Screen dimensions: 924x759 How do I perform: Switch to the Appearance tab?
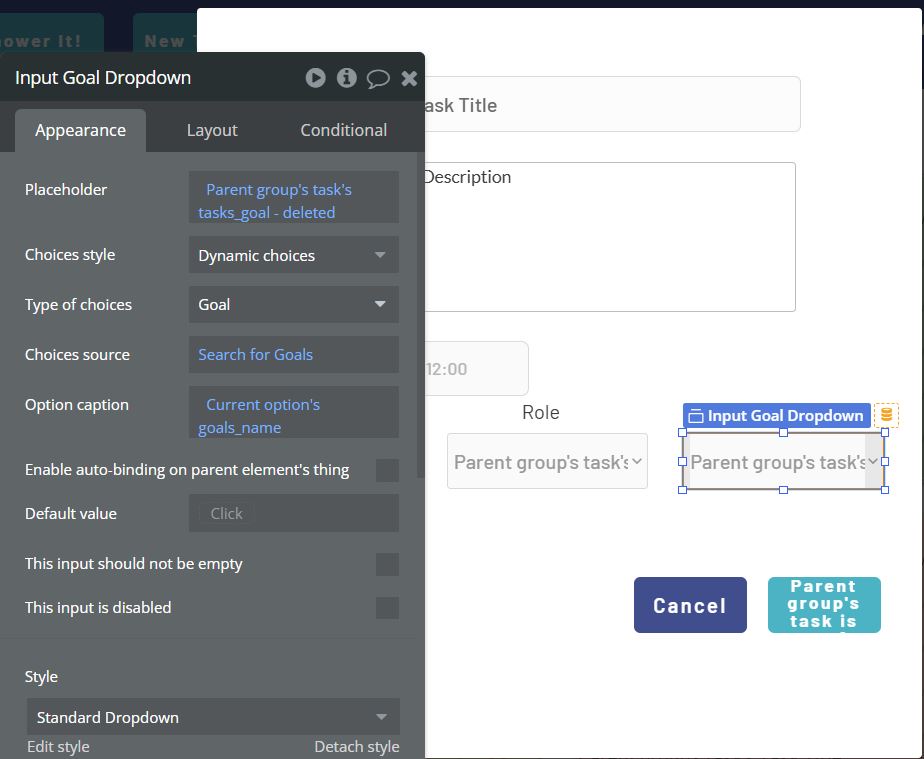(80, 130)
